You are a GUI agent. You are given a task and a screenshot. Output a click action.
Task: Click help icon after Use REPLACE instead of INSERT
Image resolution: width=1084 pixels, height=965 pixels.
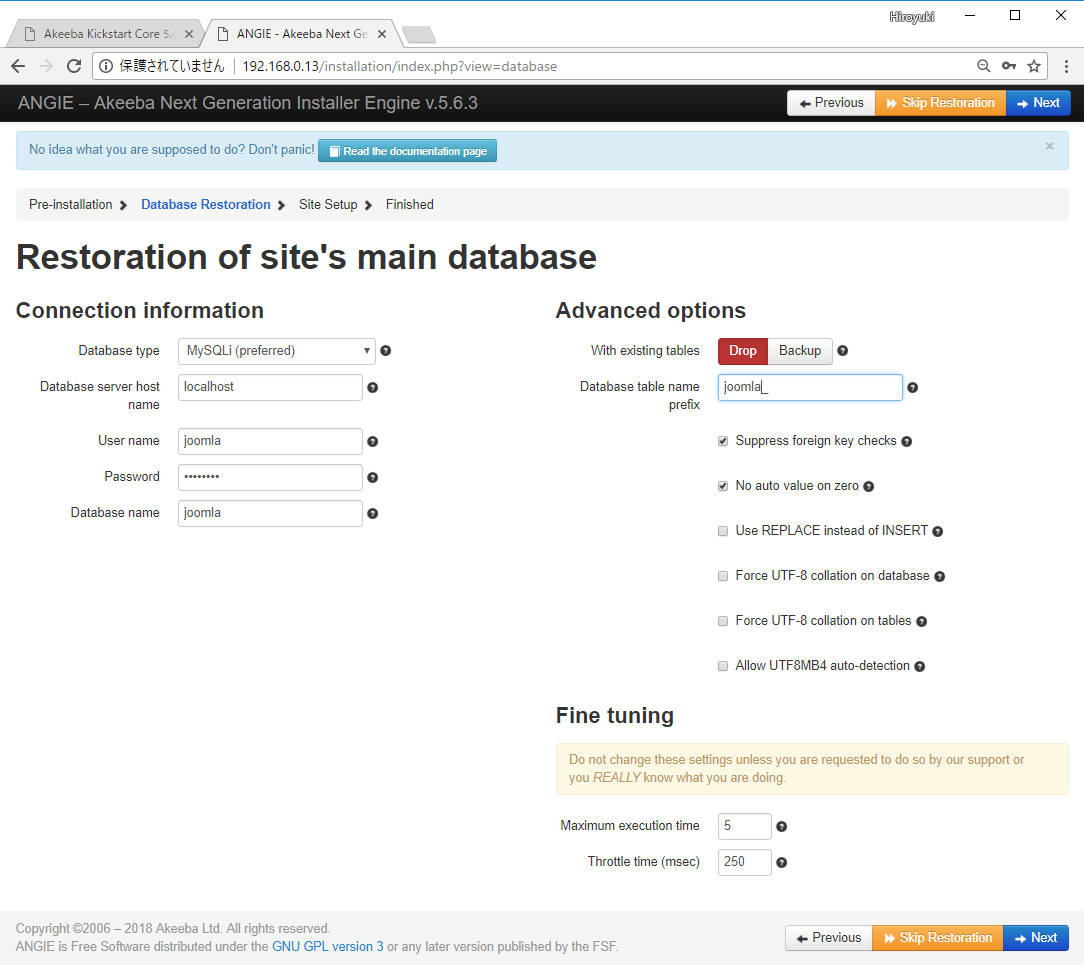[937, 531]
